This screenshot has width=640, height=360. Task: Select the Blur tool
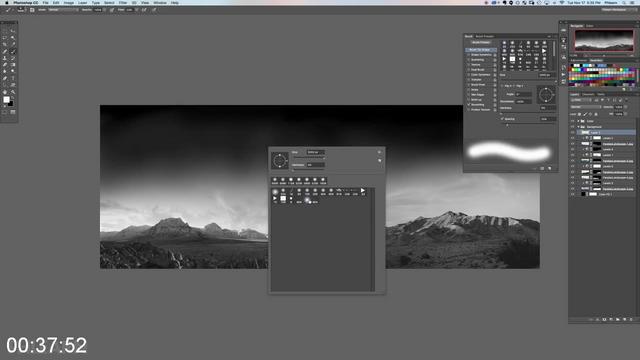4,71
